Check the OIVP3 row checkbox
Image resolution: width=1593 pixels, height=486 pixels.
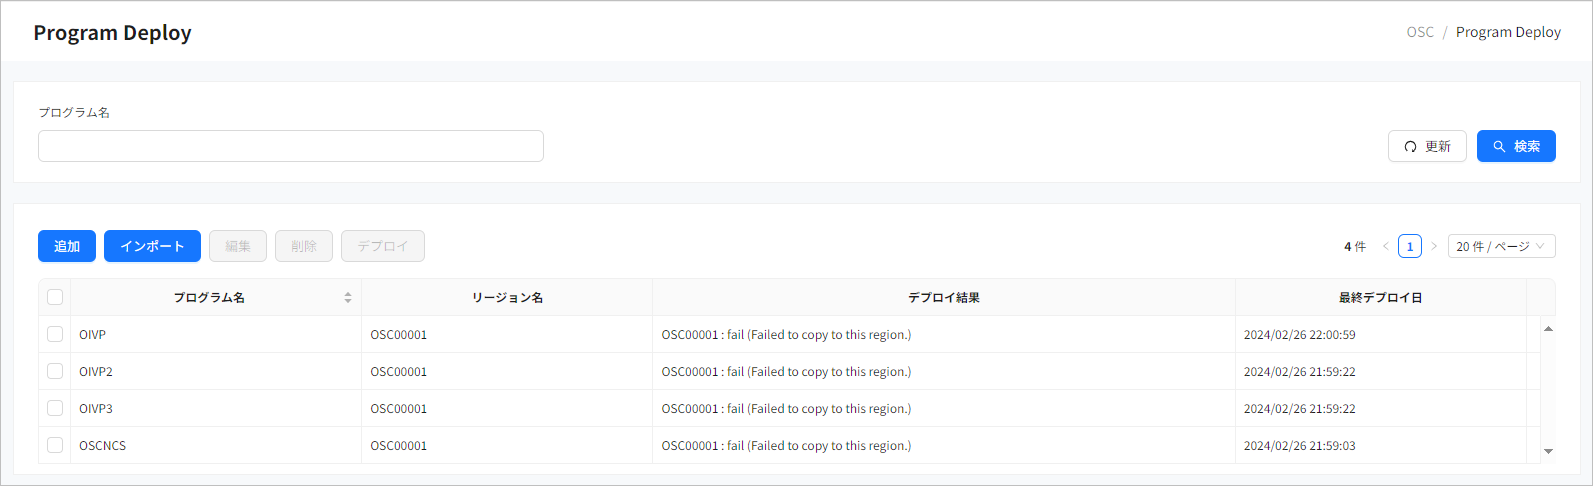pyautogui.click(x=55, y=408)
